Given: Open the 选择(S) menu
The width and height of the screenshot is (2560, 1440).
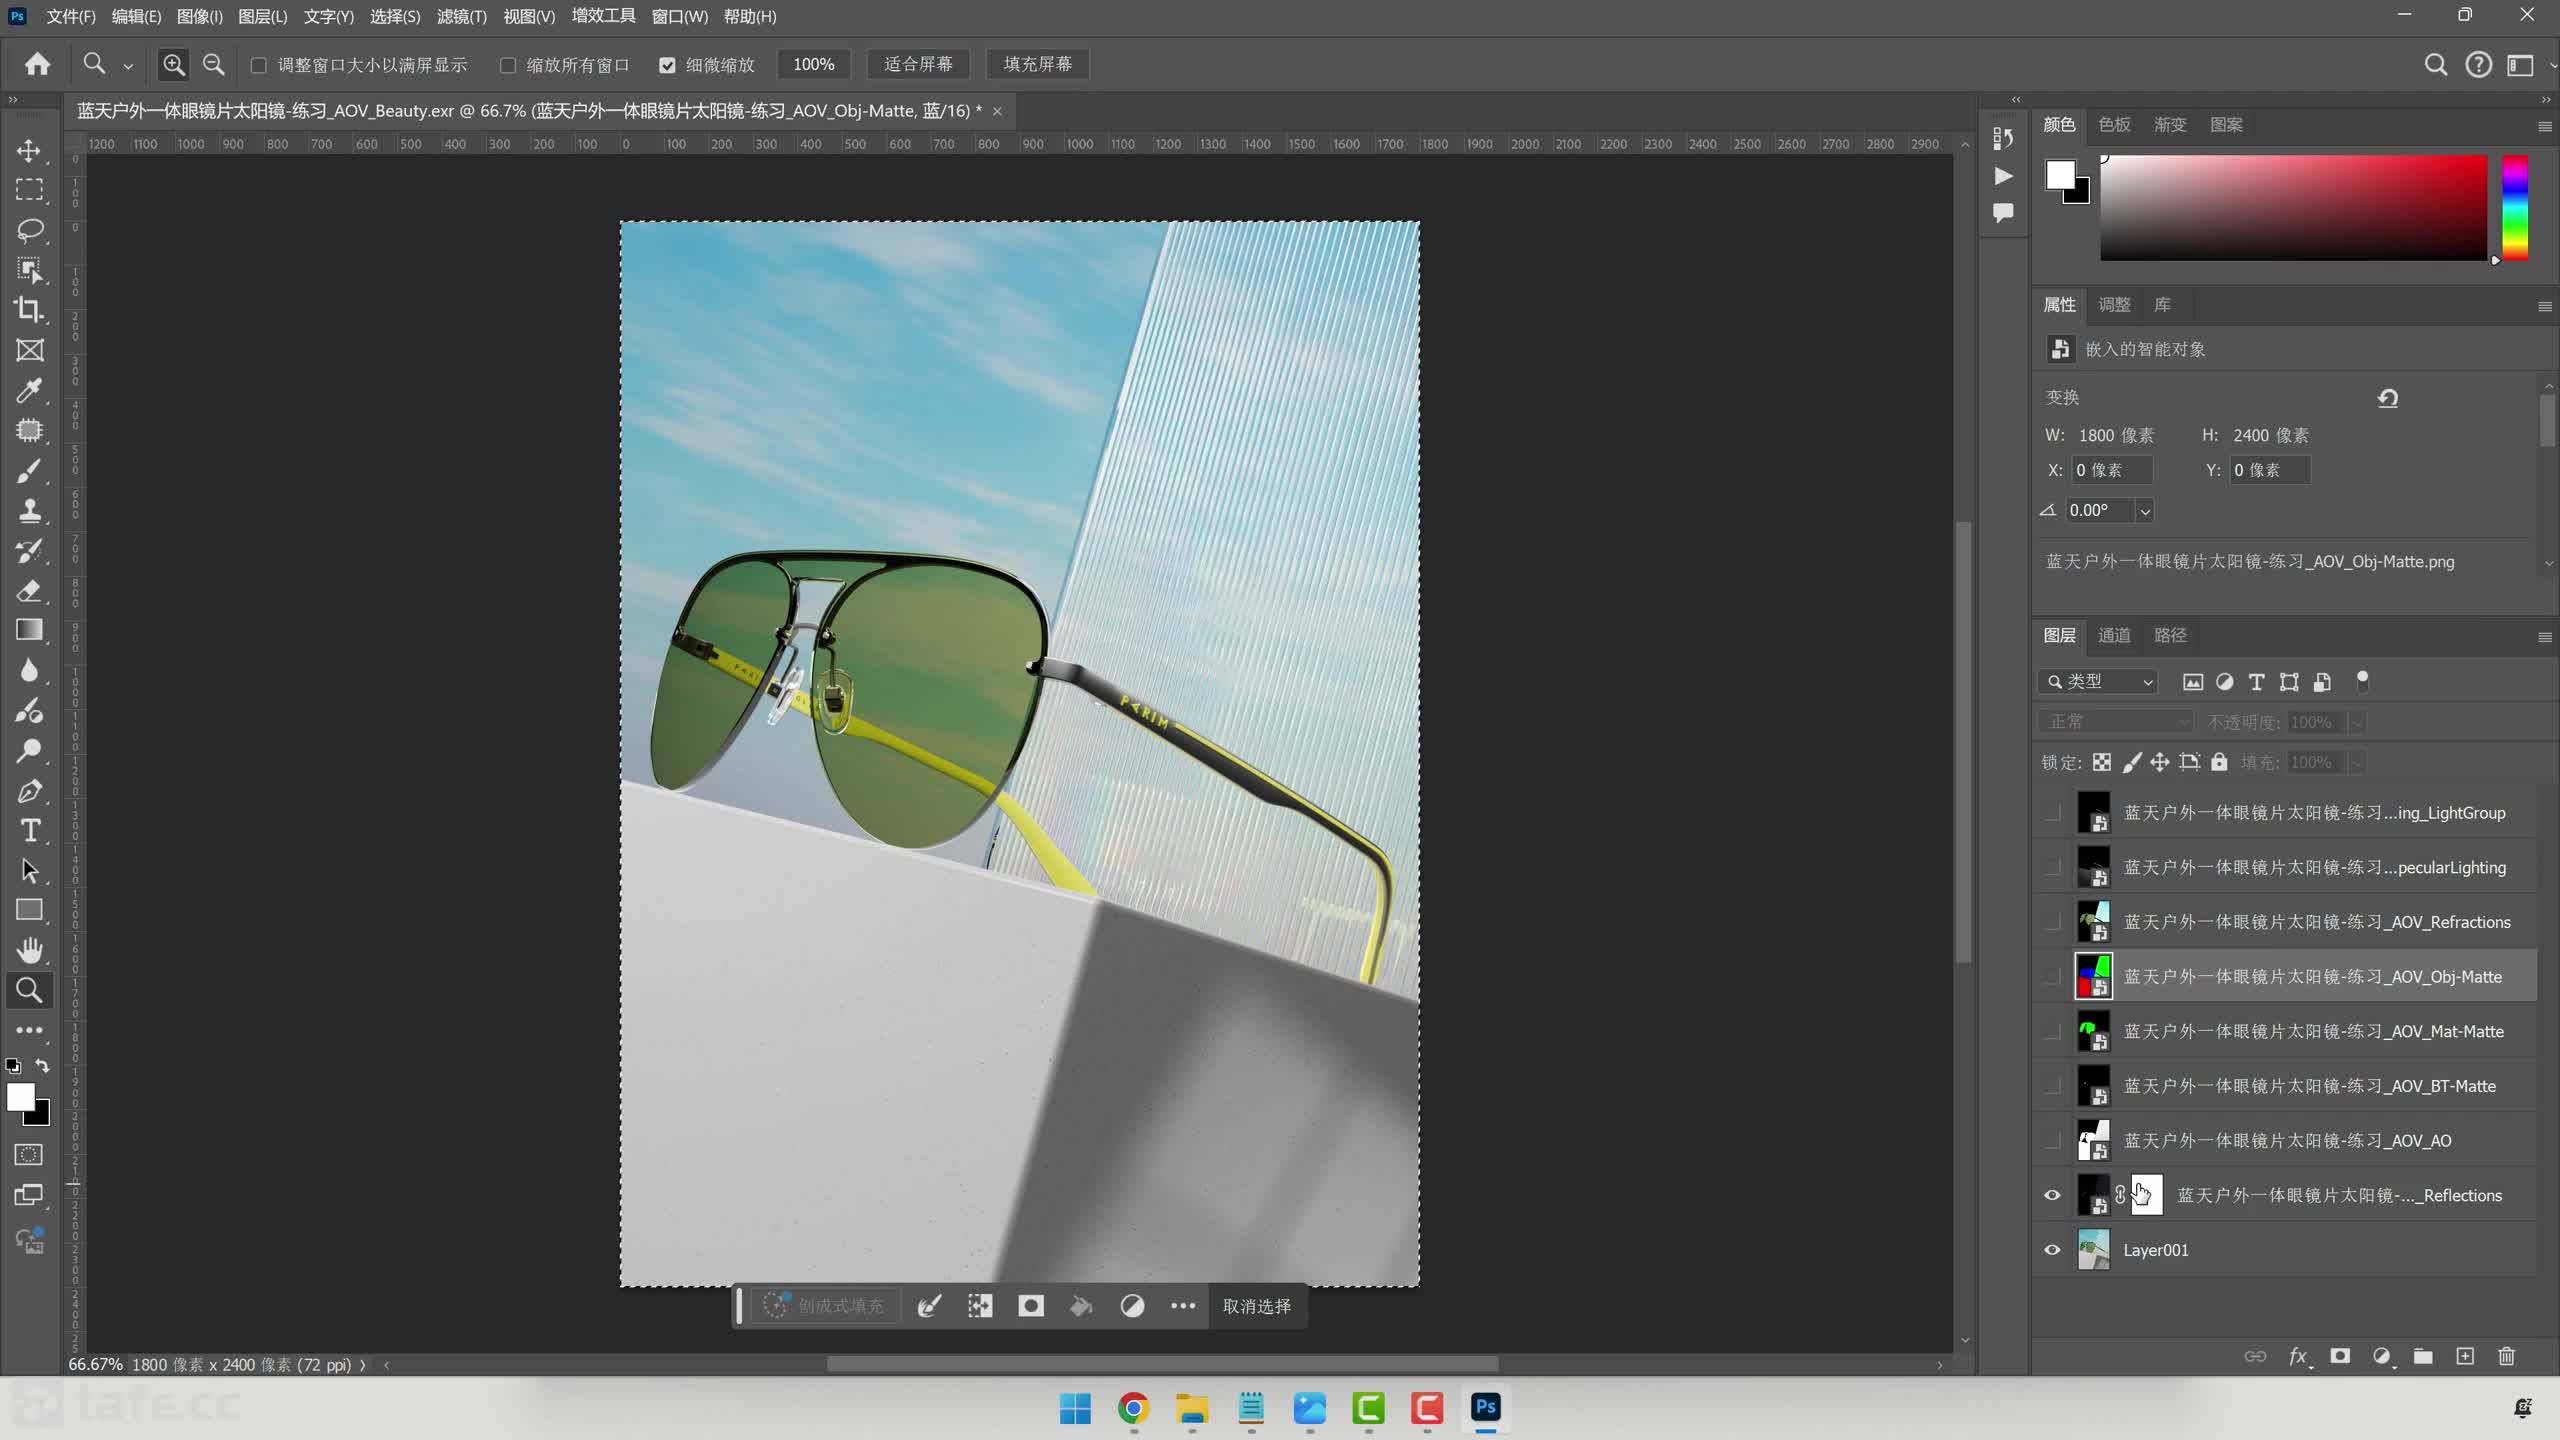Looking at the screenshot, I should click(x=395, y=17).
